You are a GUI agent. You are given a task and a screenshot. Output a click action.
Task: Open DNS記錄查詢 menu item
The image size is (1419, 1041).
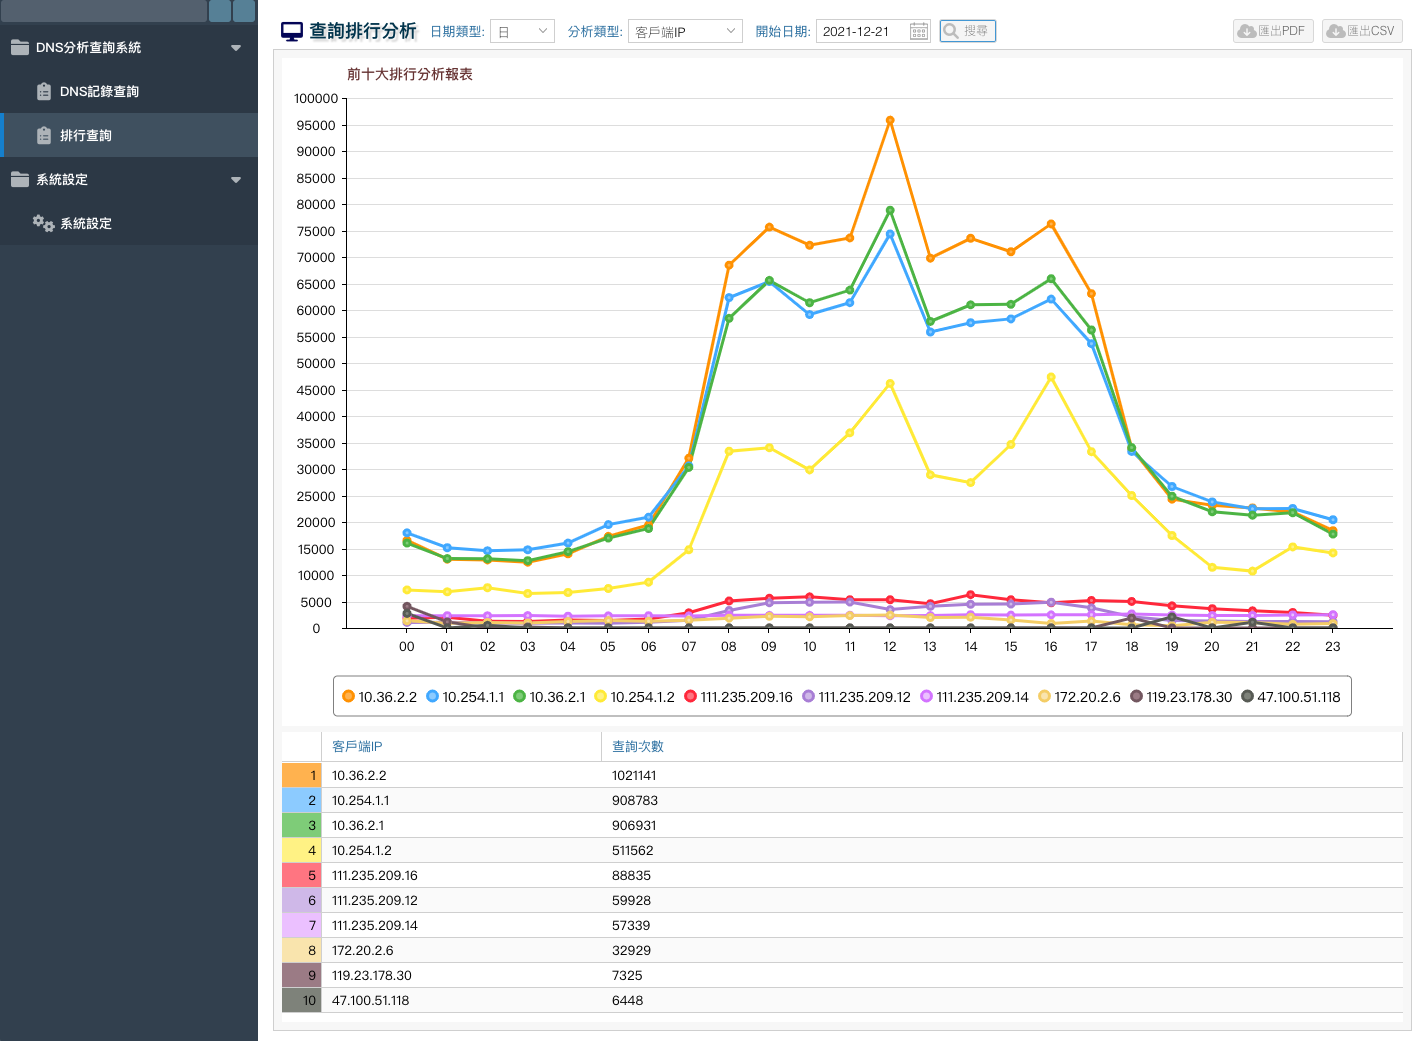(129, 91)
